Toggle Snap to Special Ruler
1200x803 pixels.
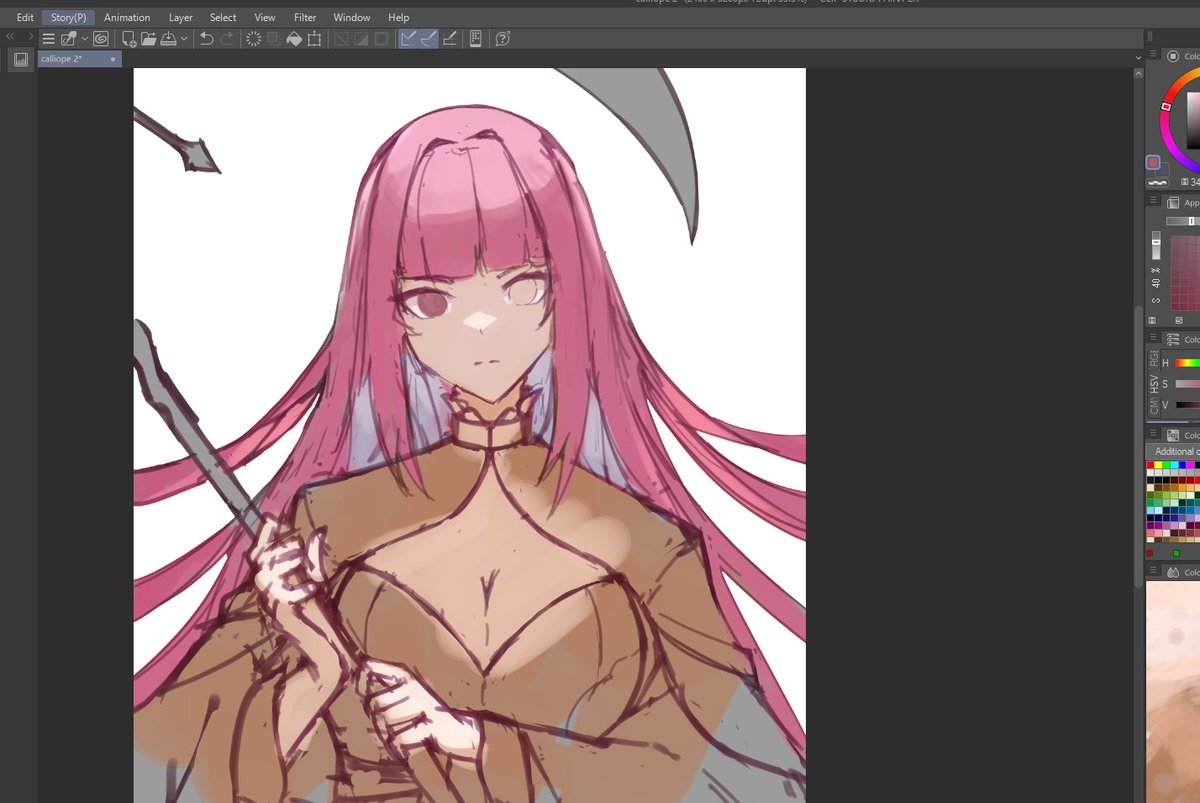(x=428, y=39)
